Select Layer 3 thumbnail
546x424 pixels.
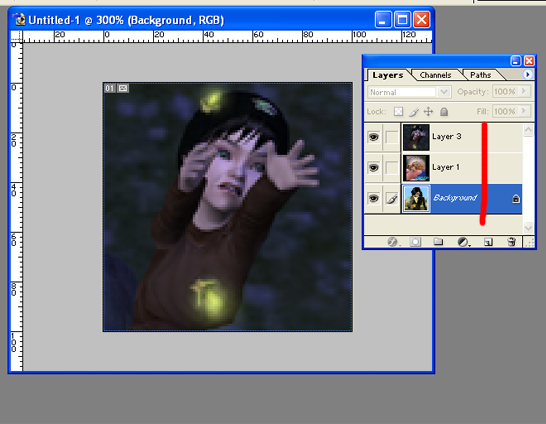click(416, 137)
